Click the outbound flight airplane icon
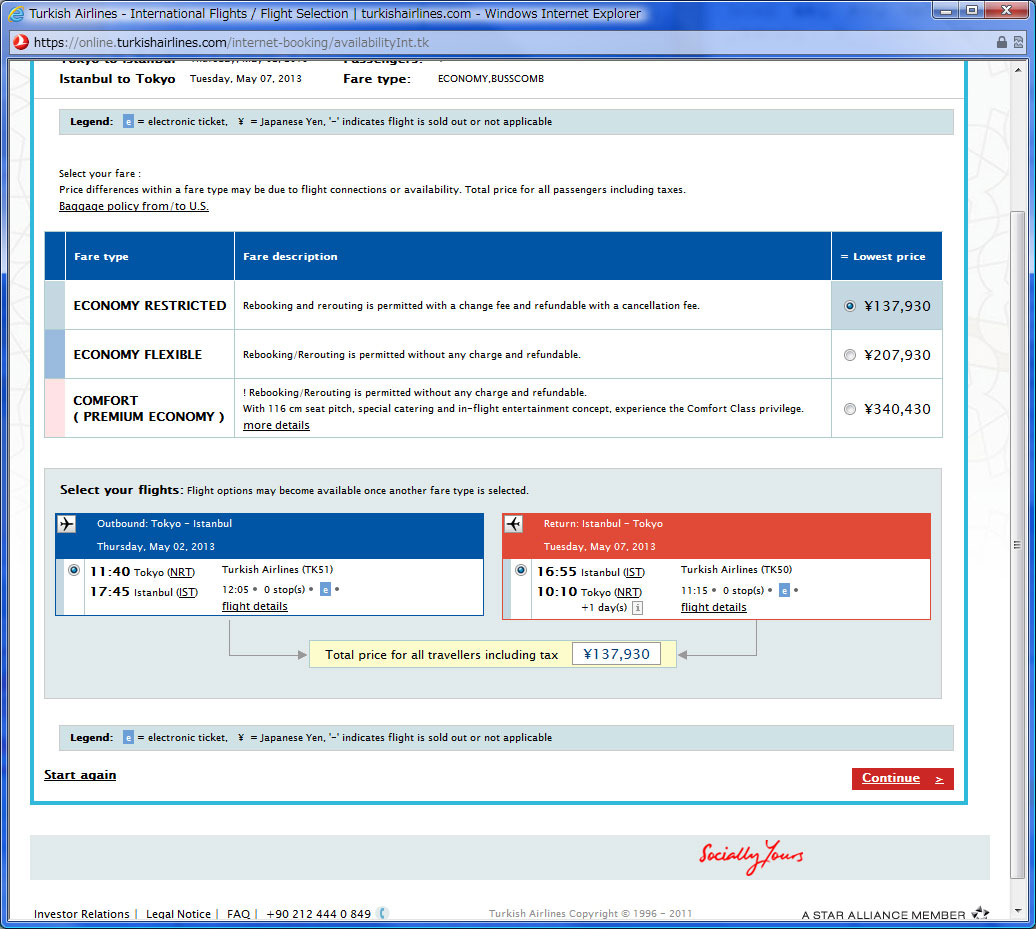 (x=67, y=524)
